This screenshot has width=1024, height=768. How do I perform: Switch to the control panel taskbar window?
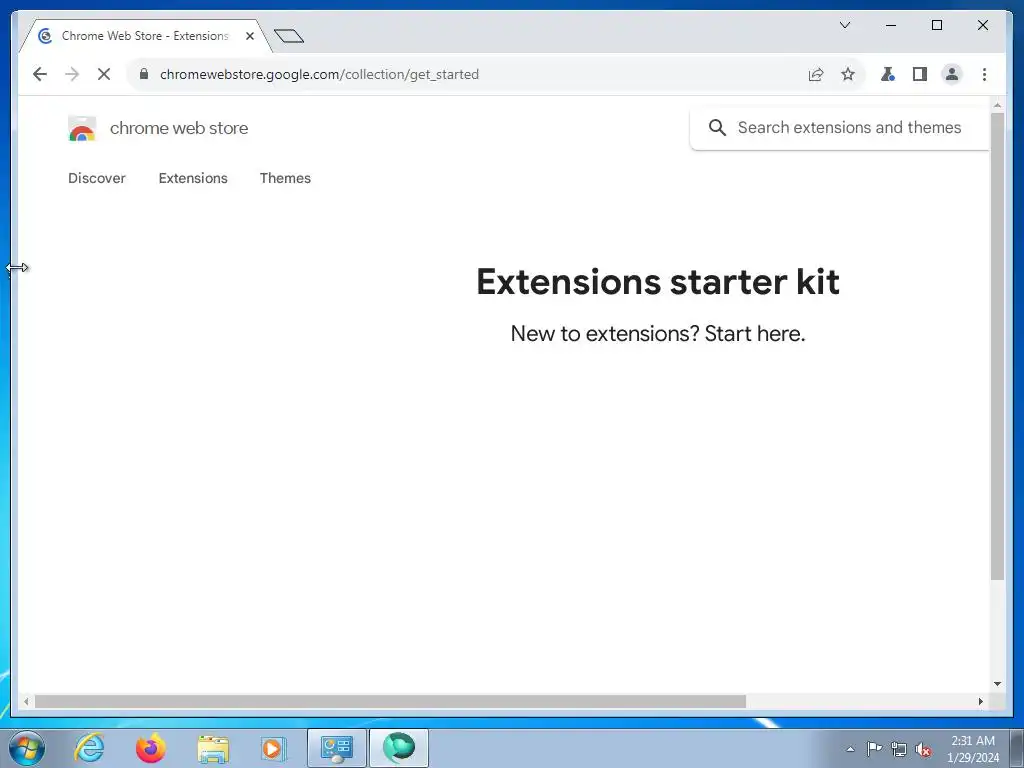point(336,748)
